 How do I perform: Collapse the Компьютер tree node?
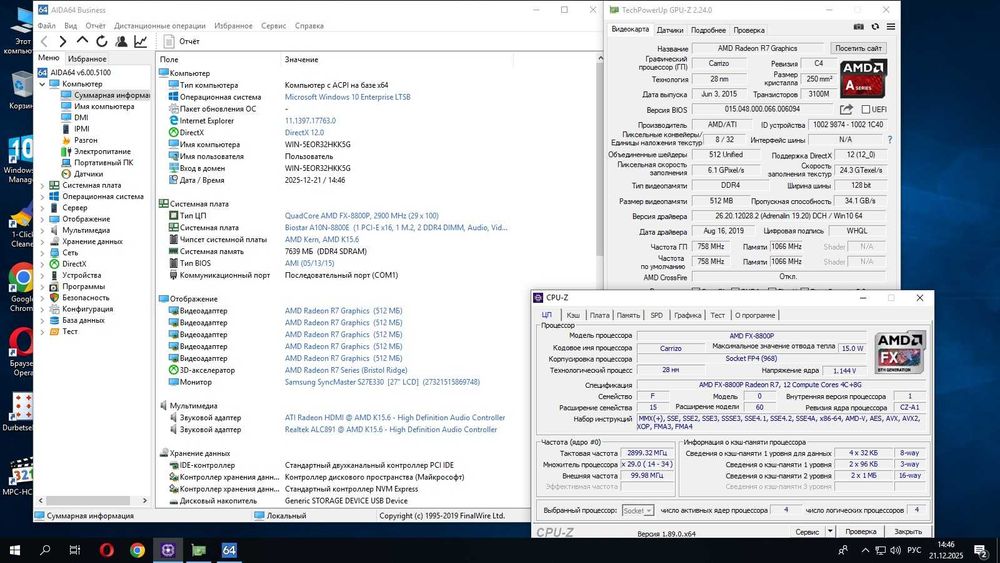pos(43,84)
